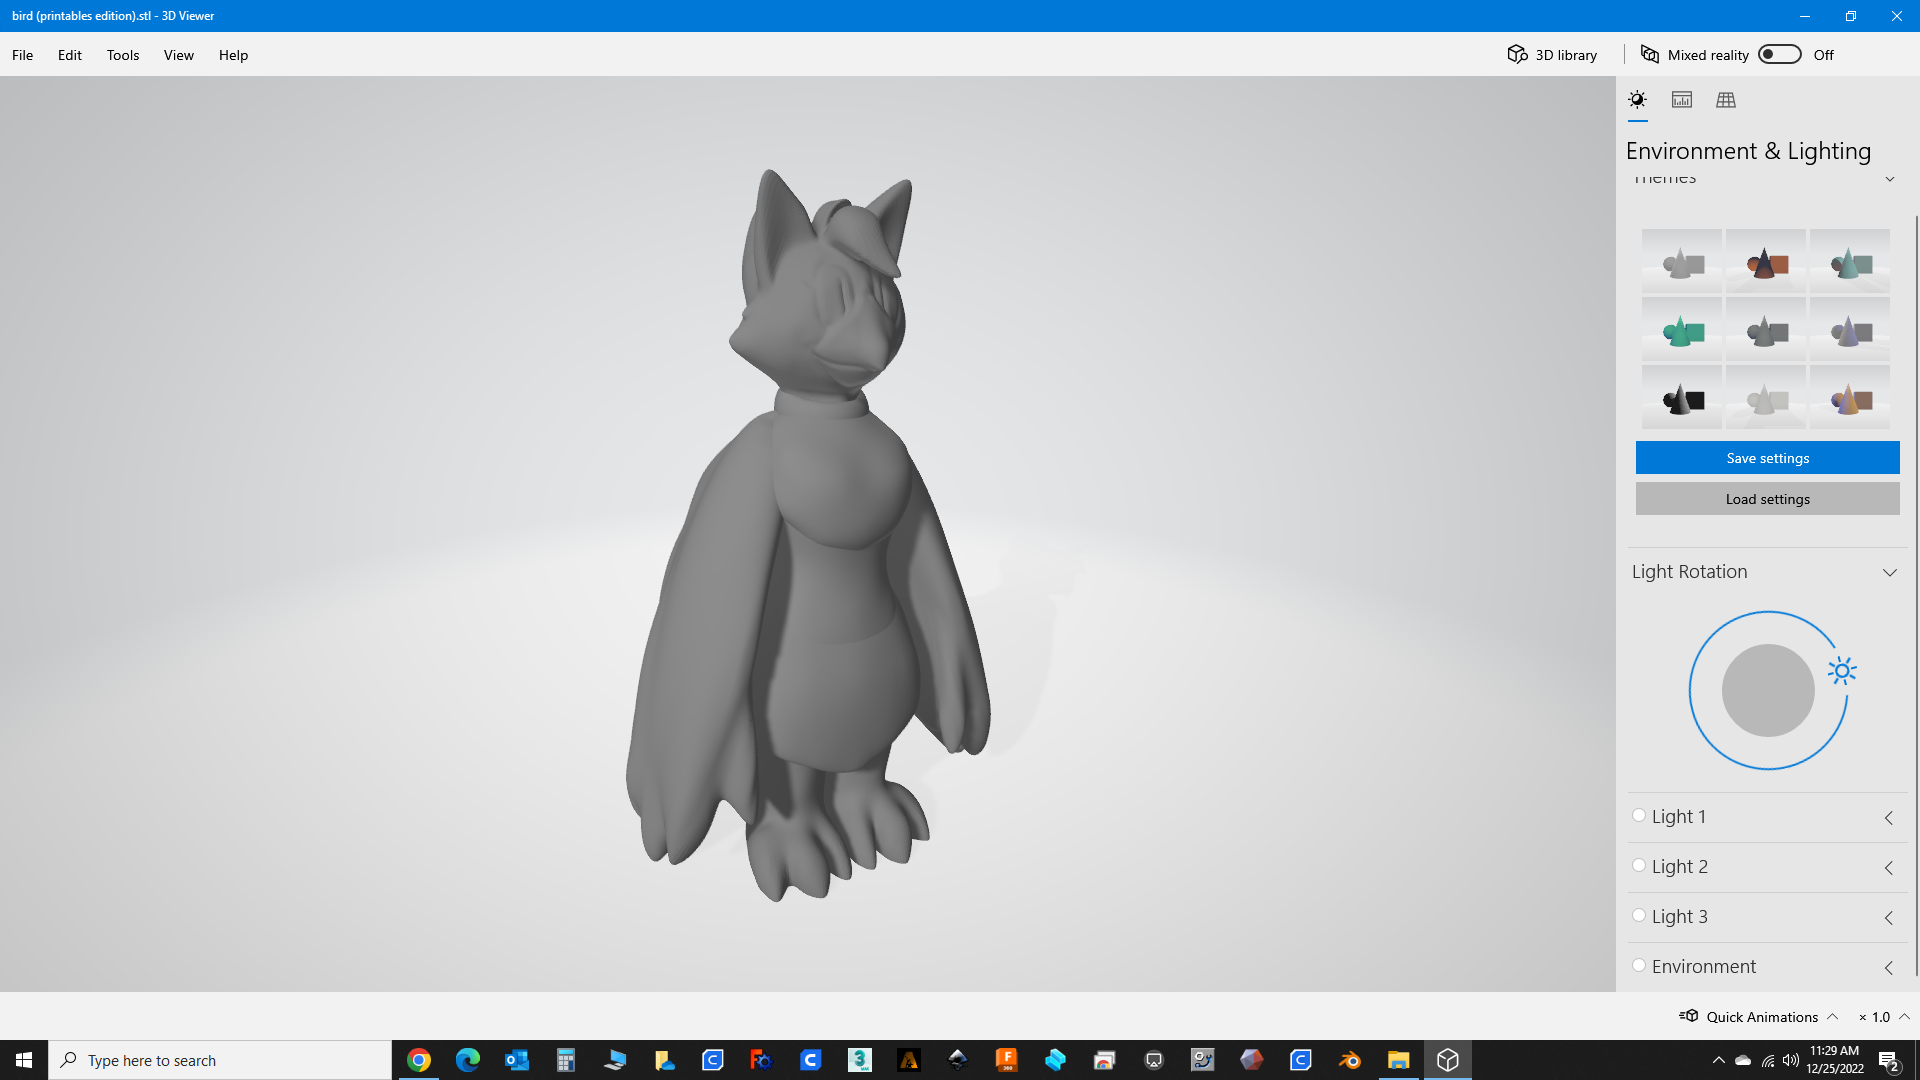Click the 3D Viewer taskbar icon

pos(1447,1060)
